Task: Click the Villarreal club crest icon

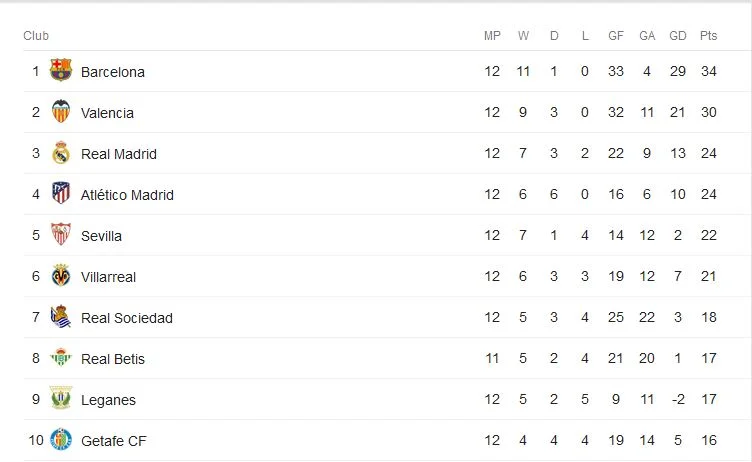Action: click(x=61, y=276)
